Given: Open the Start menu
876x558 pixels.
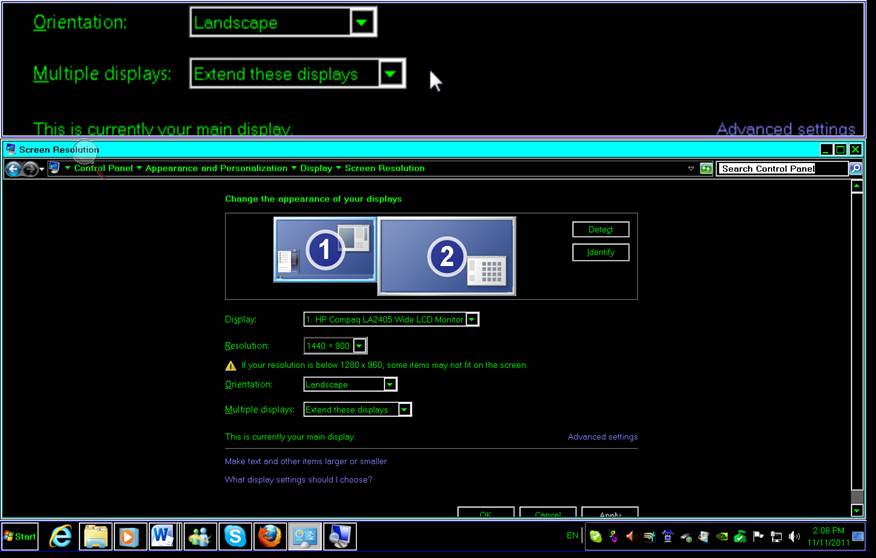Looking at the screenshot, I should pyautogui.click(x=20, y=537).
